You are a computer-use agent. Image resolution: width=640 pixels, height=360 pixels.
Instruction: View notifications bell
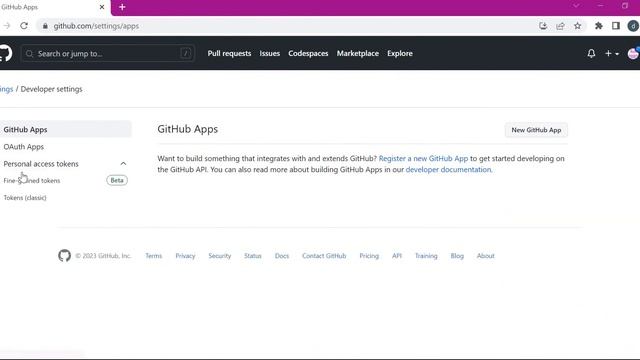point(591,53)
